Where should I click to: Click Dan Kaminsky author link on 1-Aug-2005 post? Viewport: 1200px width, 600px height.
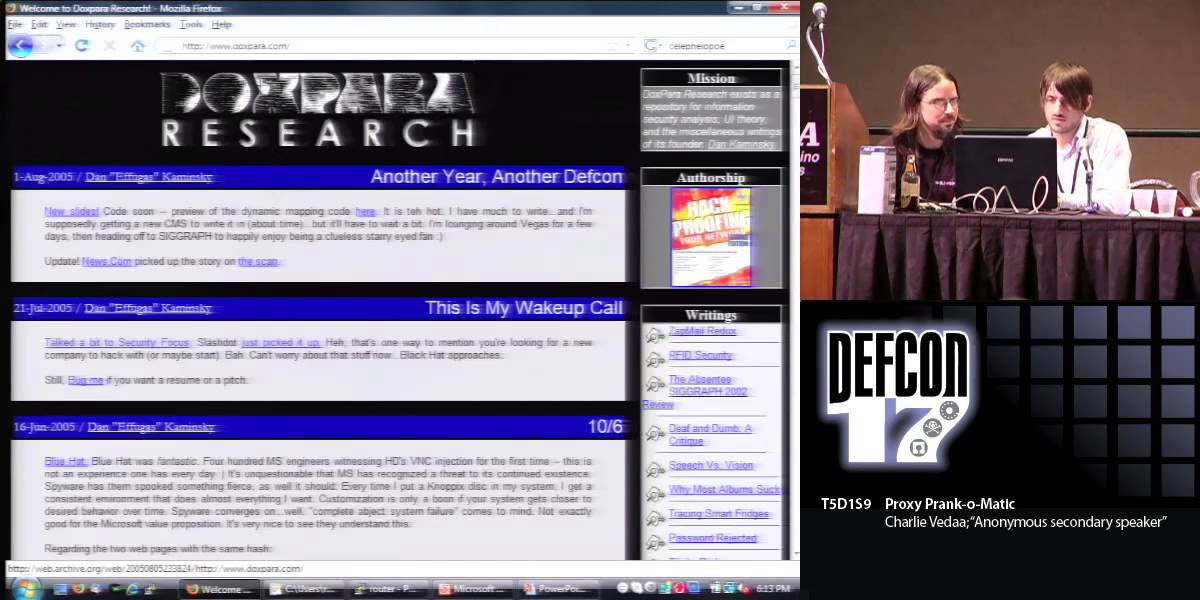tap(149, 177)
